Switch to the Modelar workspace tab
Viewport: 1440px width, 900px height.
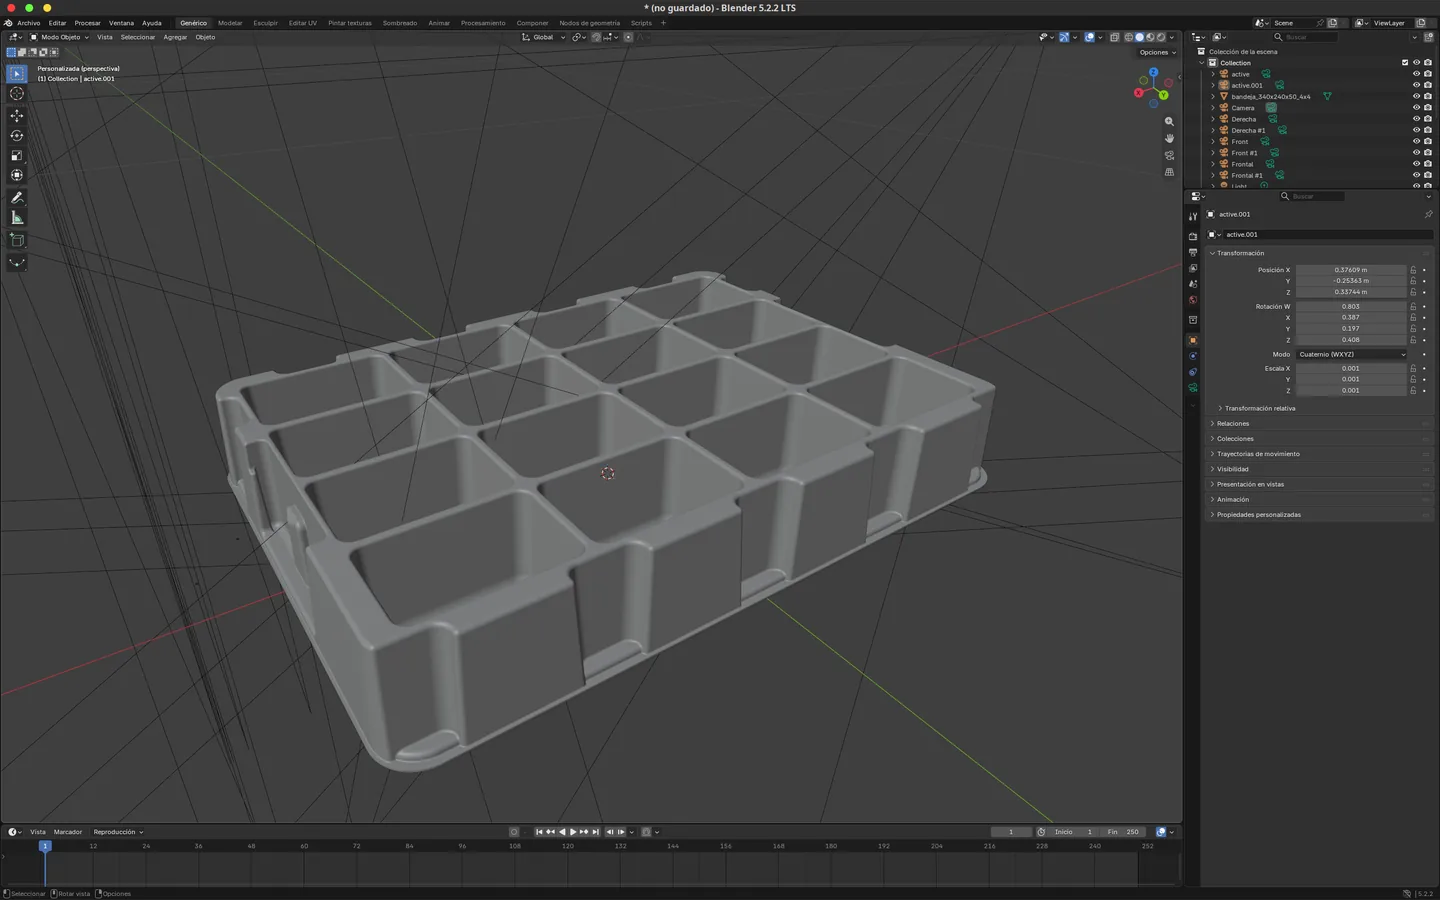230,23
